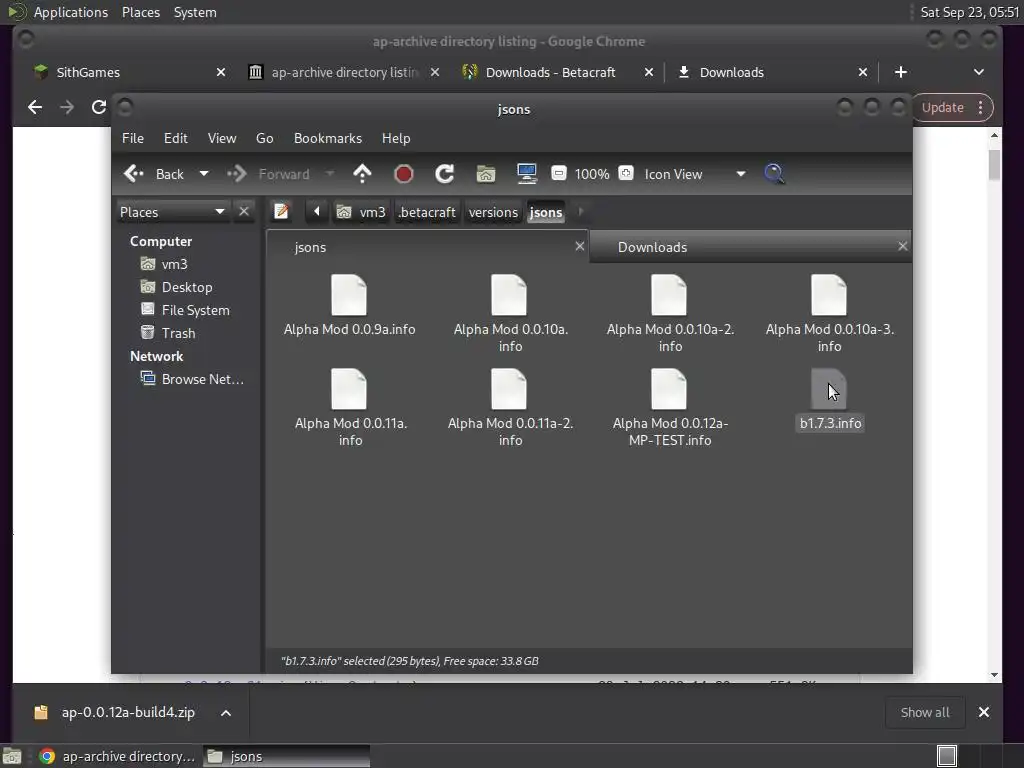Click Chrome back navigation arrow

(x=35, y=107)
